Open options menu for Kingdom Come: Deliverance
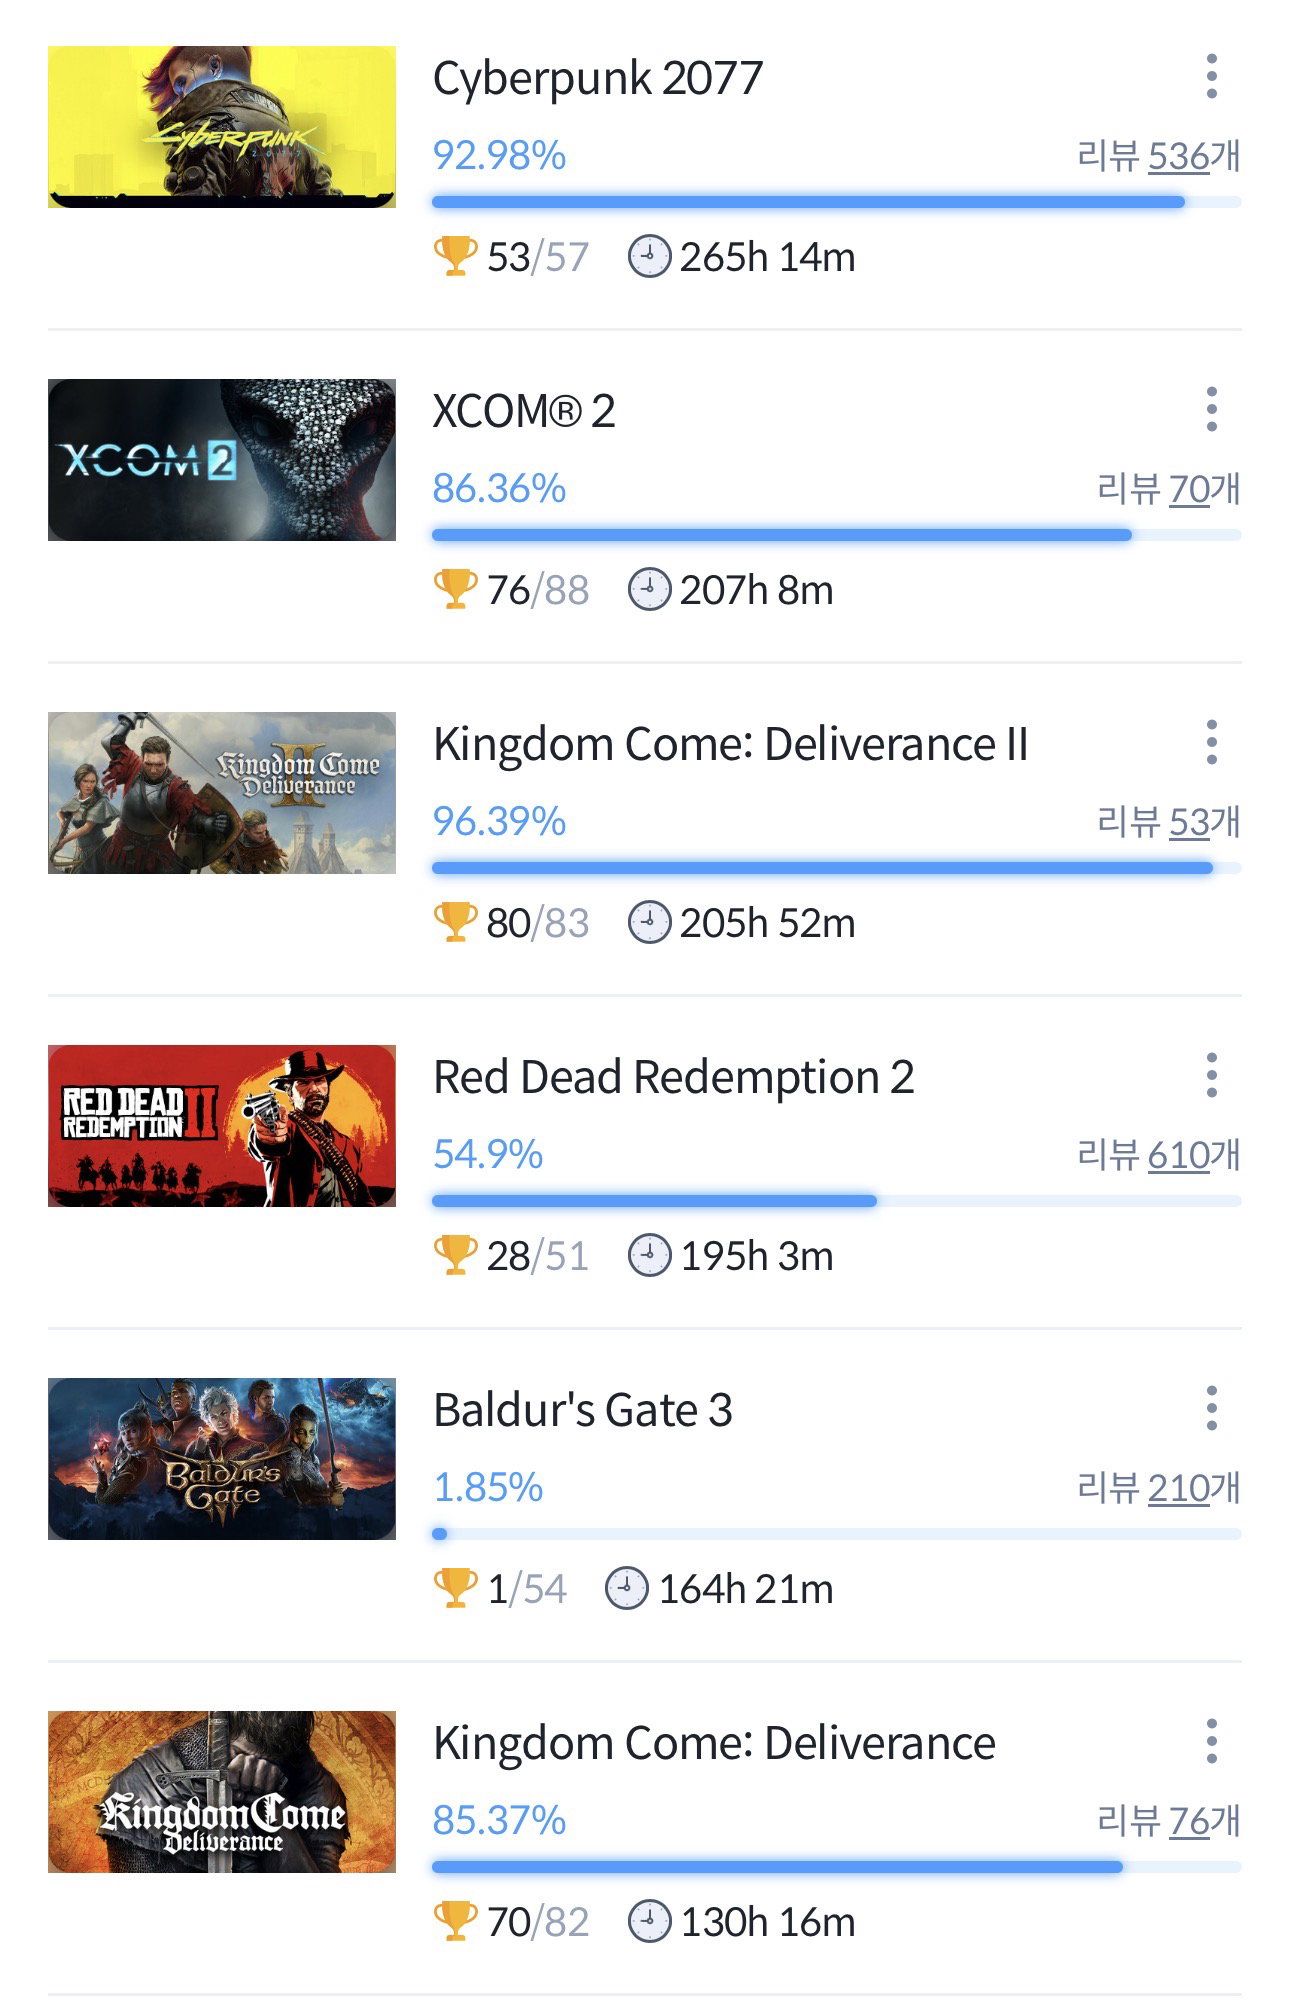This screenshot has height=2002, width=1290. pos(1211,1742)
